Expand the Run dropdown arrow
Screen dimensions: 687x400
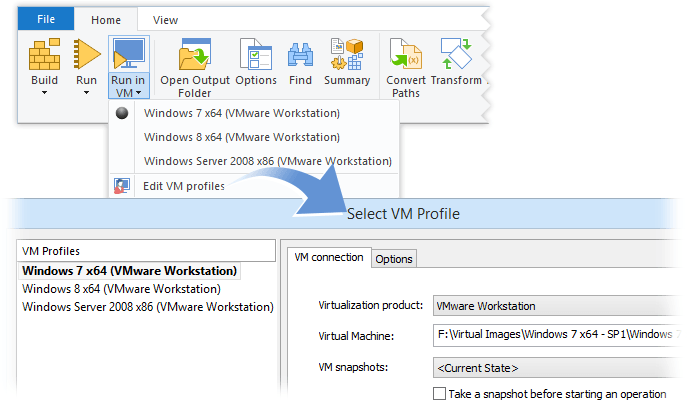86,92
